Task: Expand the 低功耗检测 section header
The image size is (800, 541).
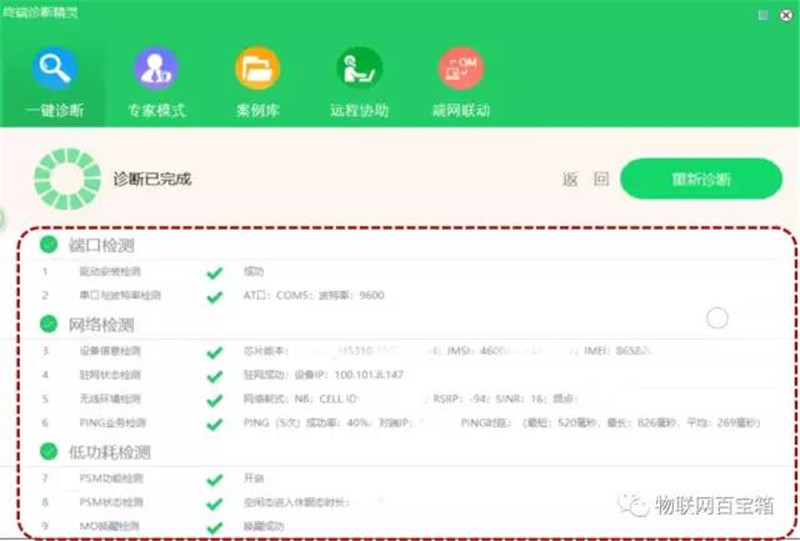Action: coord(108,453)
